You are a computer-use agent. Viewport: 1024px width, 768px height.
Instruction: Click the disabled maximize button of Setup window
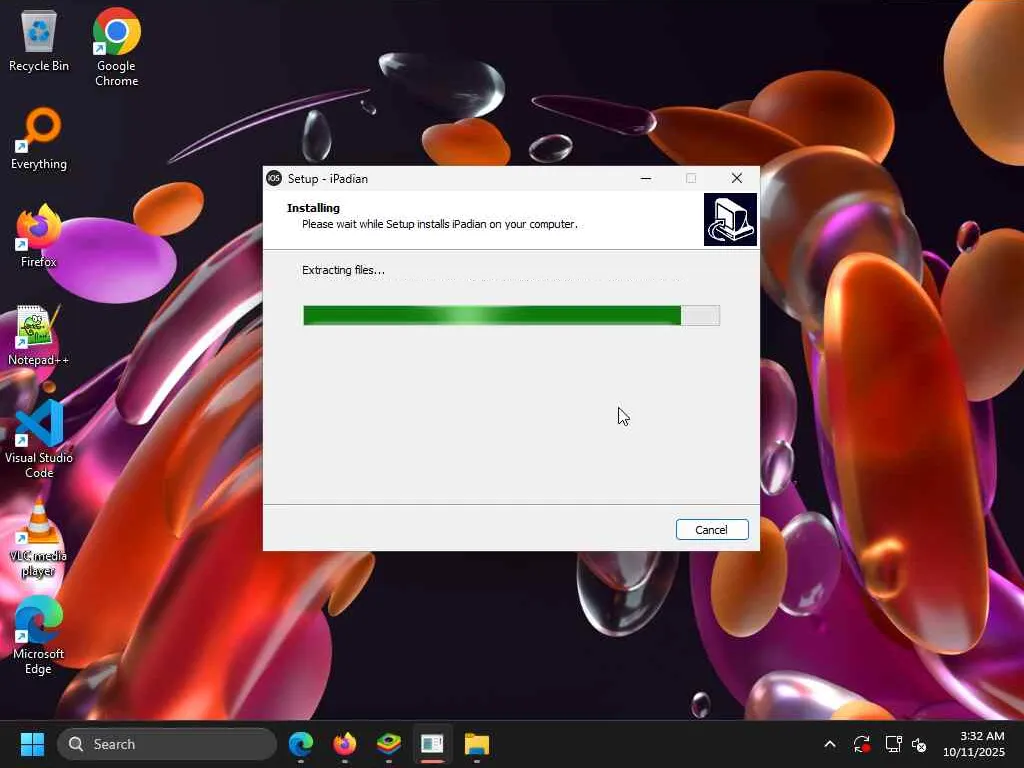click(691, 178)
